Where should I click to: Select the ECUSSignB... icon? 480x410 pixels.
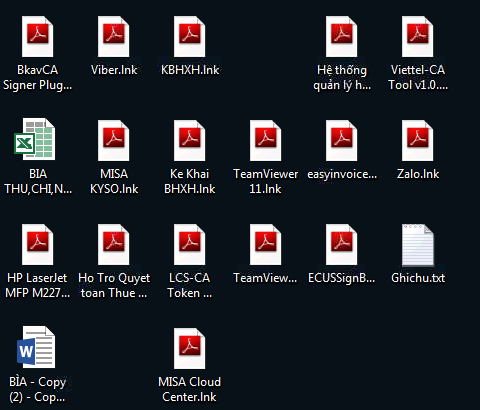(342, 245)
